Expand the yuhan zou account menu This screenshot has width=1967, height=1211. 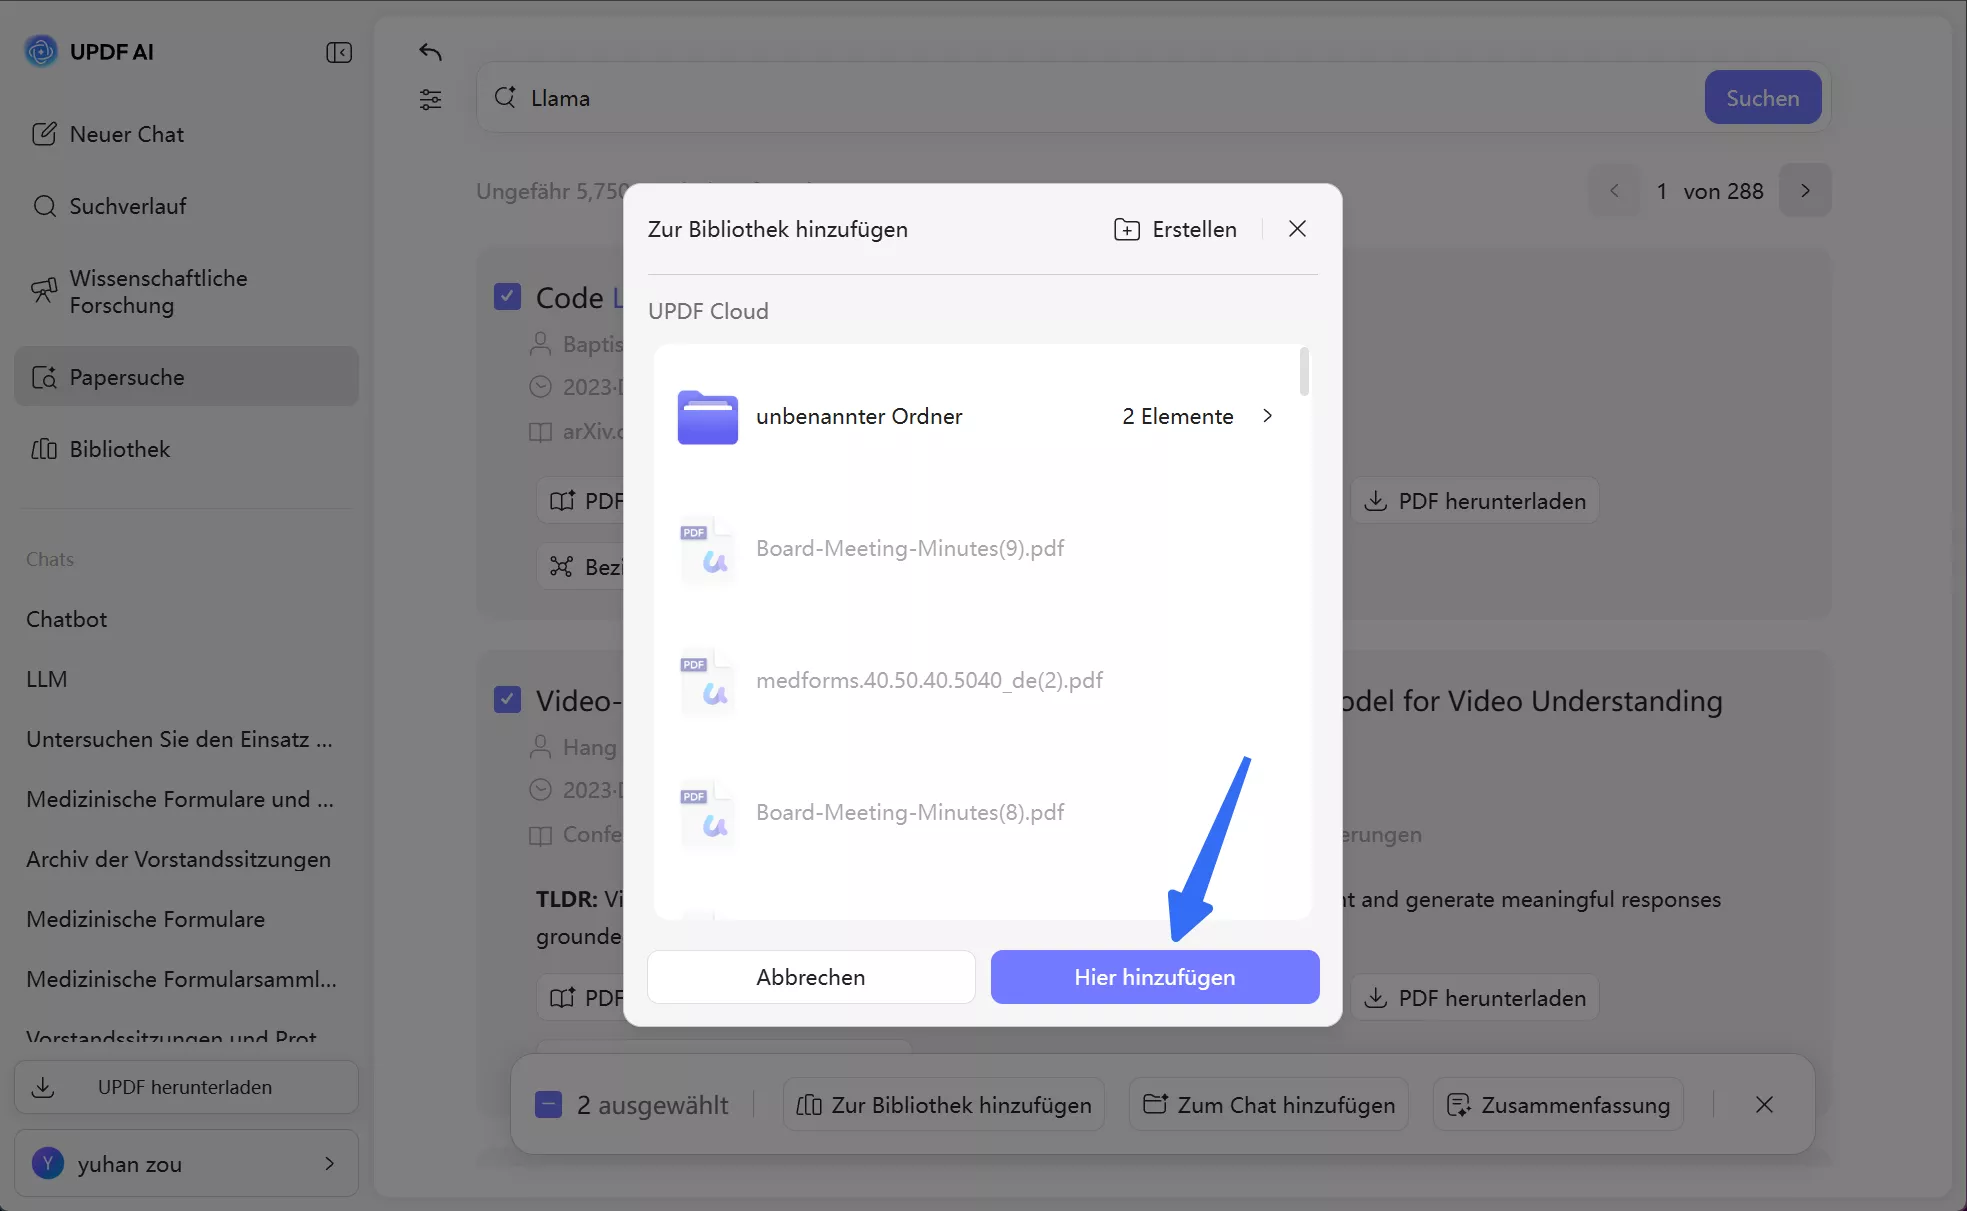pyautogui.click(x=329, y=1163)
